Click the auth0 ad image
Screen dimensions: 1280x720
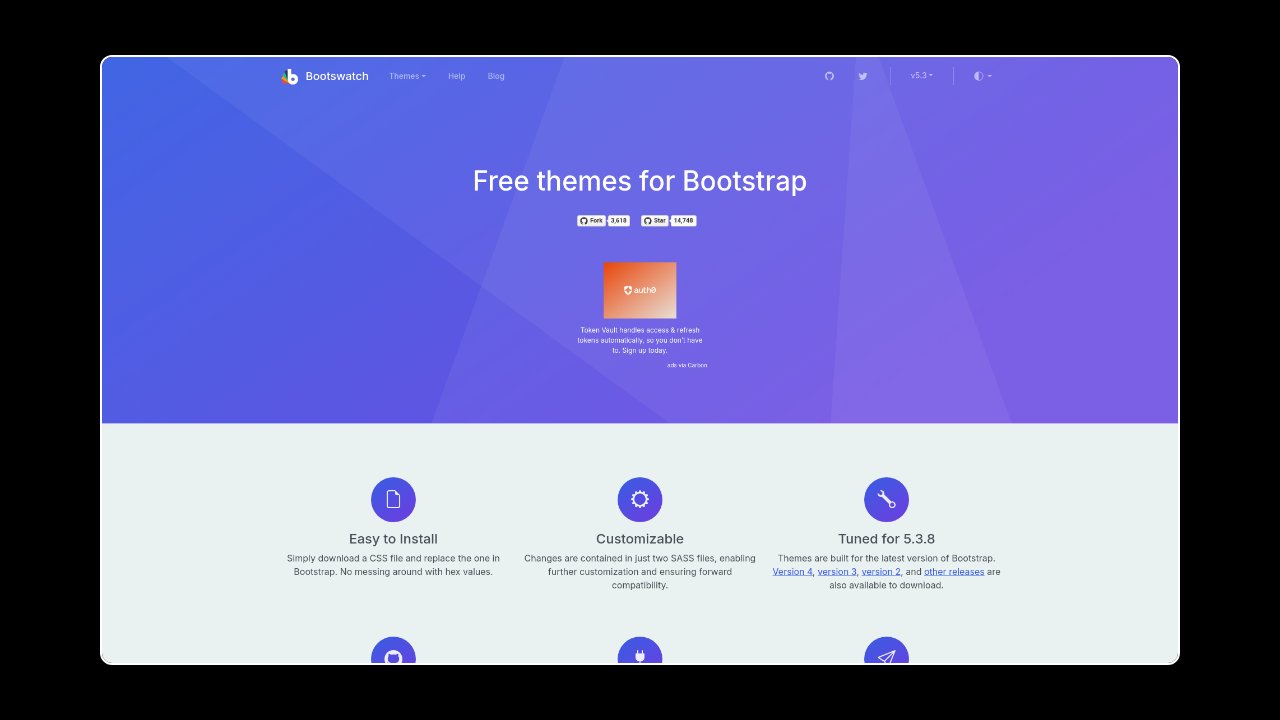pyautogui.click(x=640, y=290)
